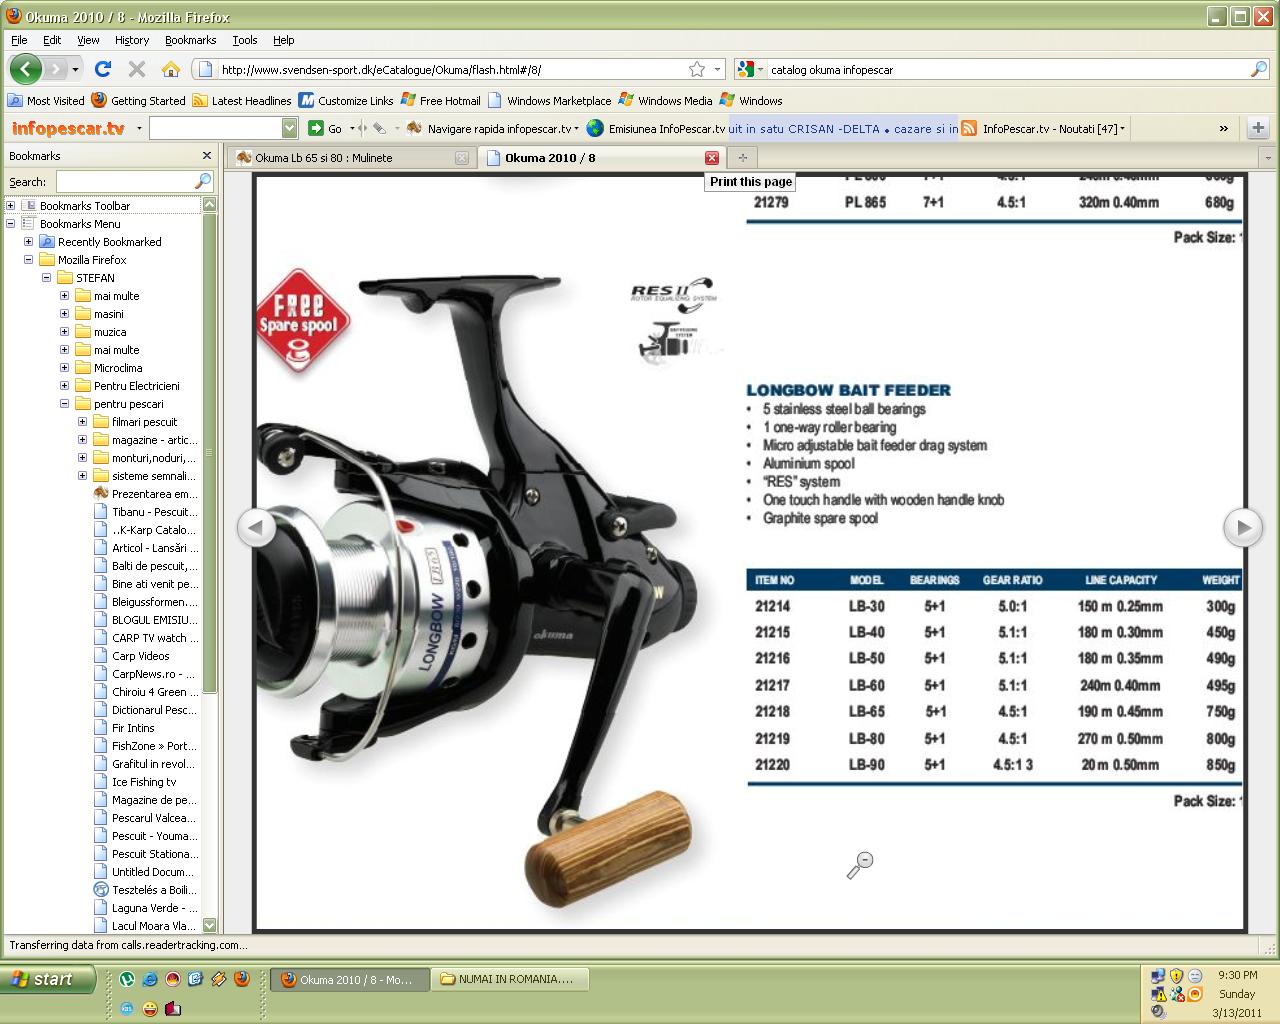Collapse the 'pentru pescari' folder
1280x1024 pixels.
[x=65, y=404]
